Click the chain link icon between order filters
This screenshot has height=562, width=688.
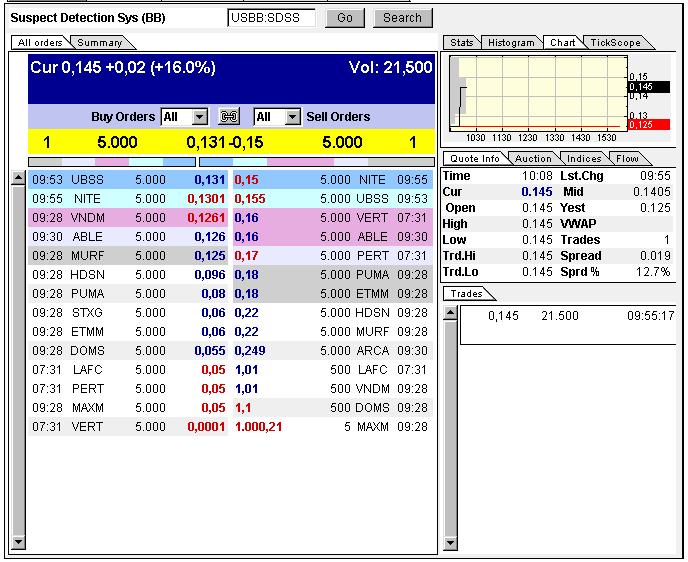[x=229, y=117]
